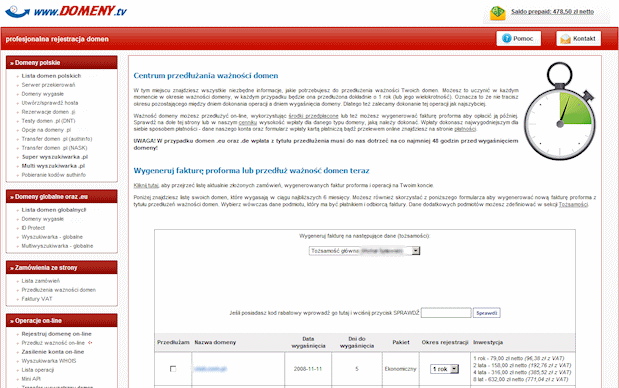
Task: Open Mini API link
Action: 31,379
